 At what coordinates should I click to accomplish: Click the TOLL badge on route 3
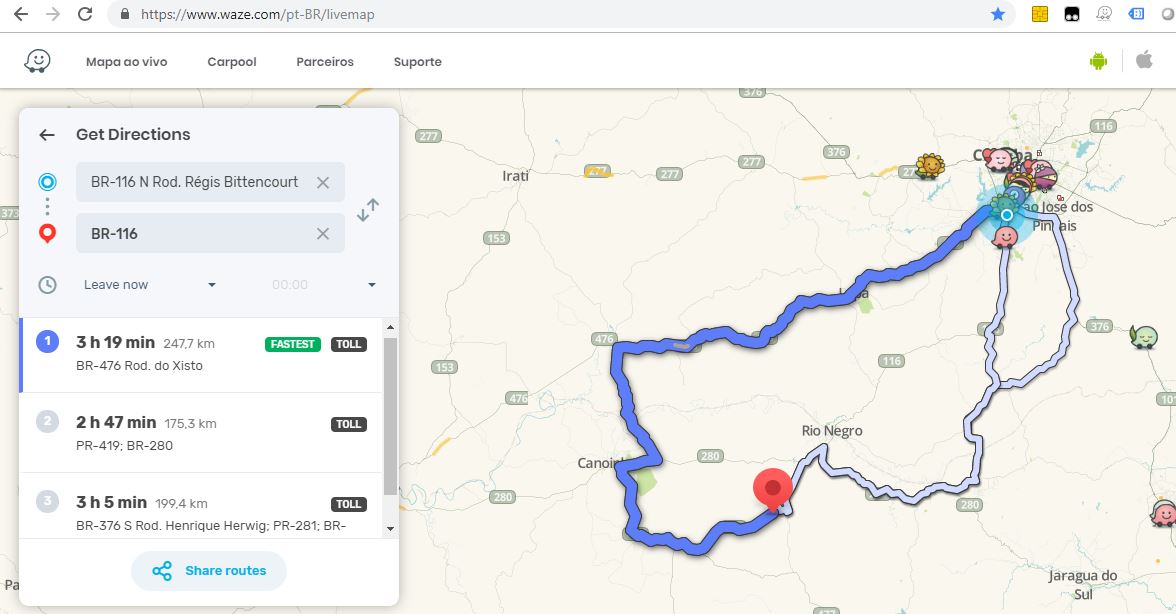[349, 504]
